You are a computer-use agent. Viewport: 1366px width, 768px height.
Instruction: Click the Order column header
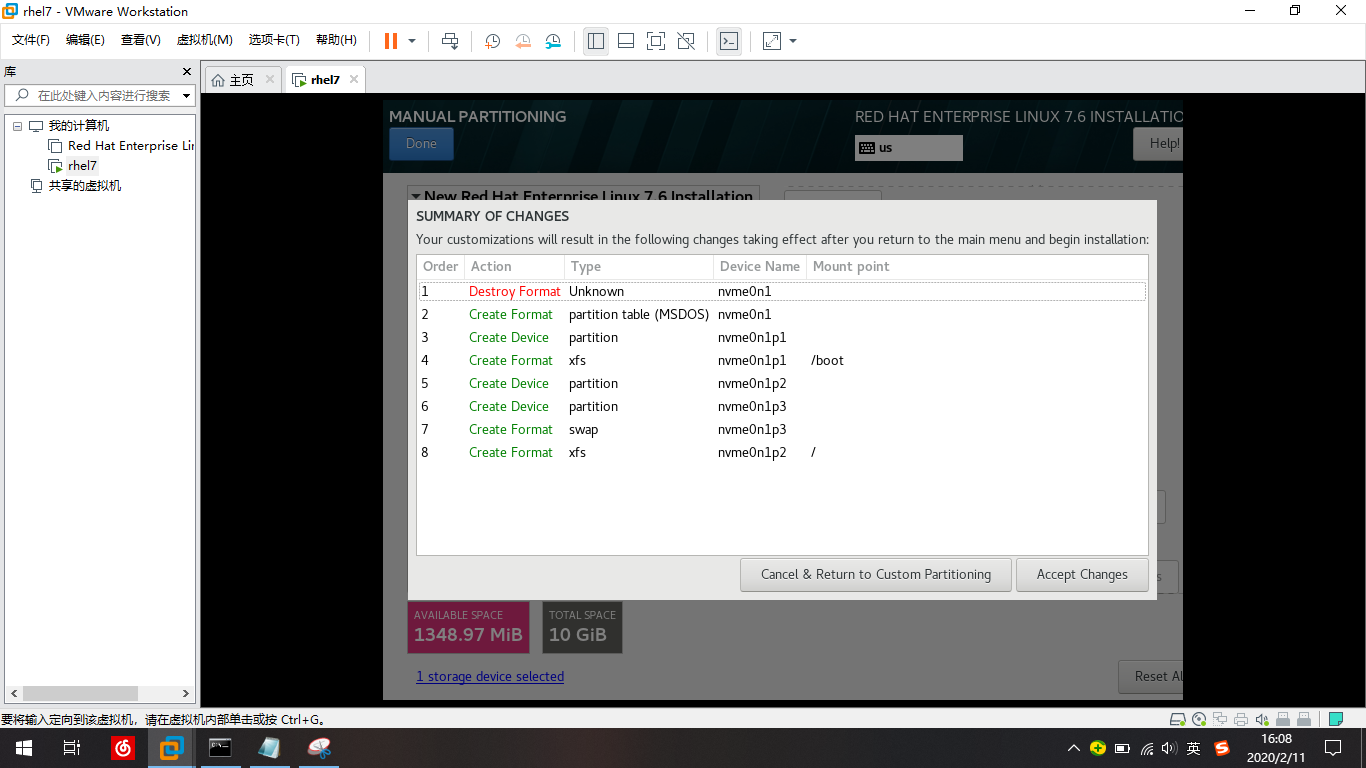point(441,267)
